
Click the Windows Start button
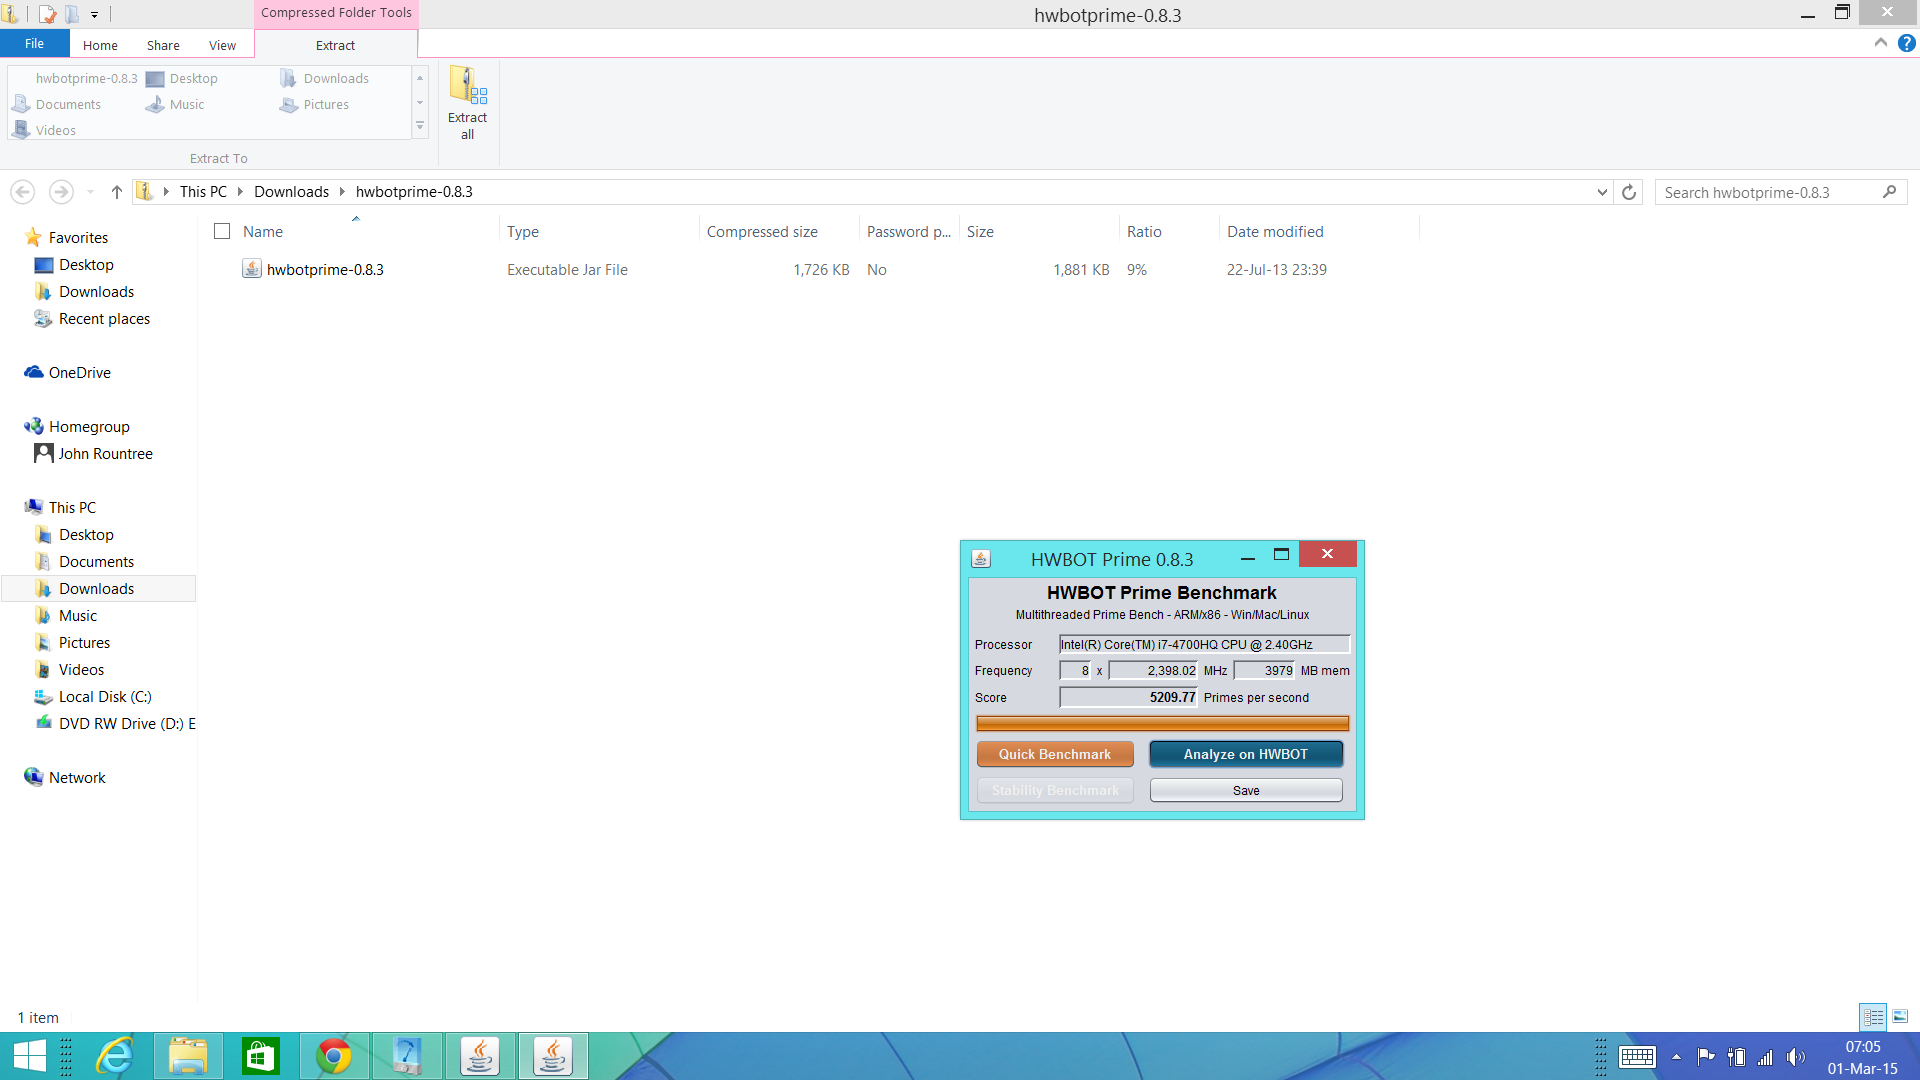click(x=29, y=1056)
